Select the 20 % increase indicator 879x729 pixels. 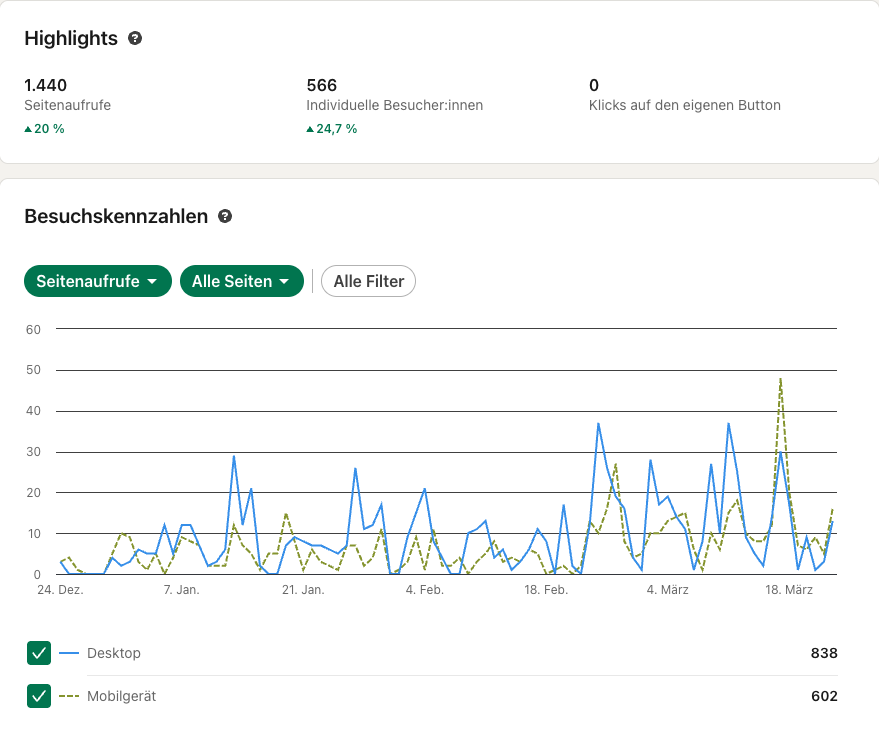(44, 129)
